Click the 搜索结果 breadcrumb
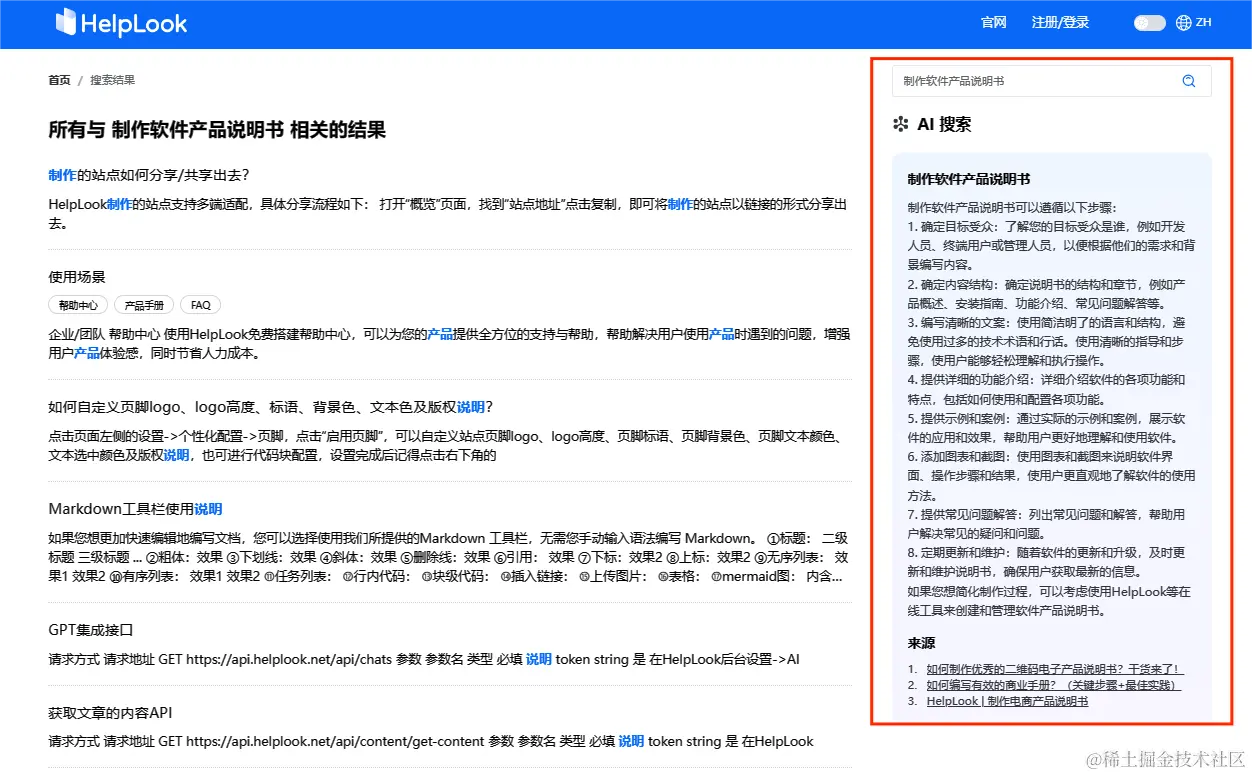The width and height of the screenshot is (1252, 776). tap(112, 80)
